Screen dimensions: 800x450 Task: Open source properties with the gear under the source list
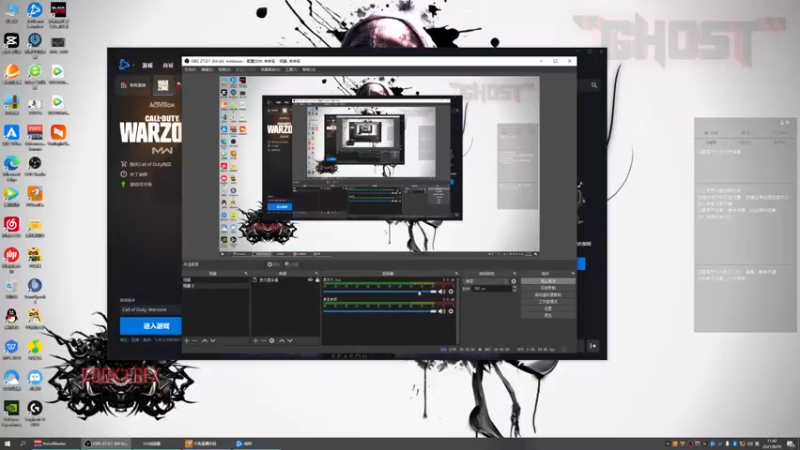pos(272,340)
